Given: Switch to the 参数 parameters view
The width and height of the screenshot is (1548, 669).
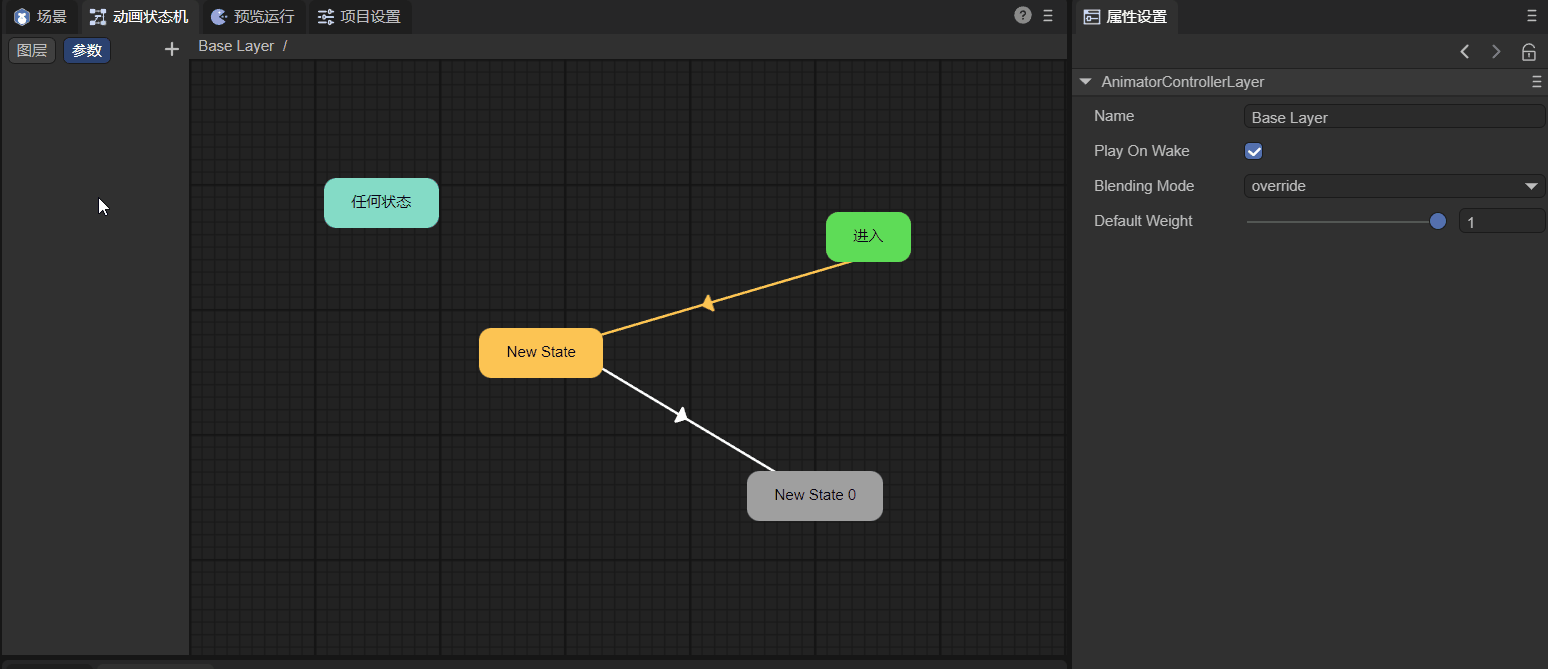Looking at the screenshot, I should pos(87,51).
